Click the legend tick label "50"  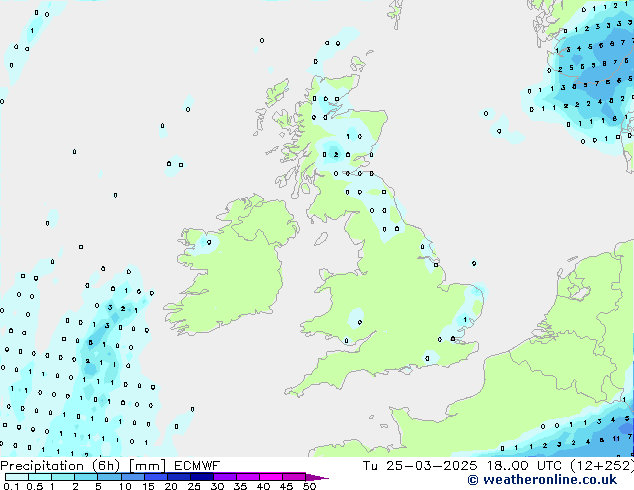point(309,486)
